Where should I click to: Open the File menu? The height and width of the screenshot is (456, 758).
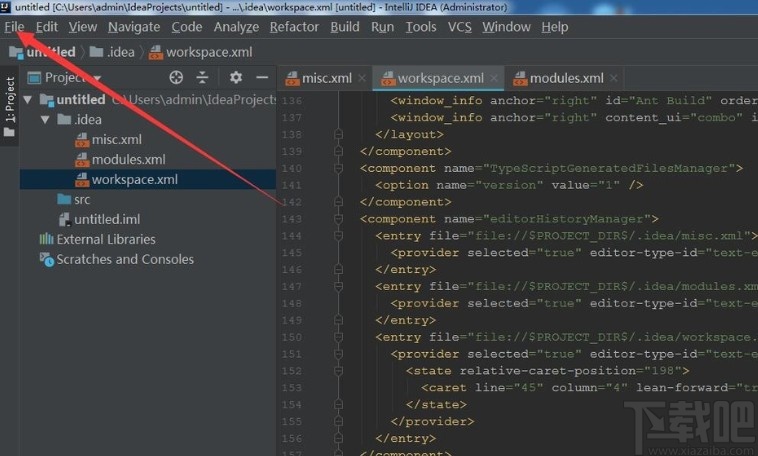pos(14,27)
